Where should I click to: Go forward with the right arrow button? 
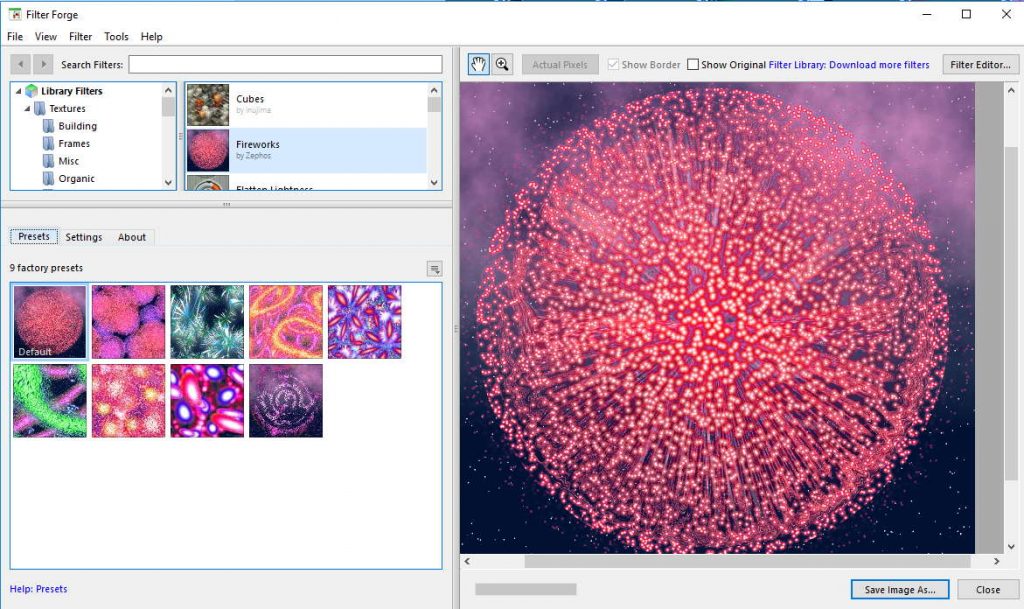pos(43,64)
